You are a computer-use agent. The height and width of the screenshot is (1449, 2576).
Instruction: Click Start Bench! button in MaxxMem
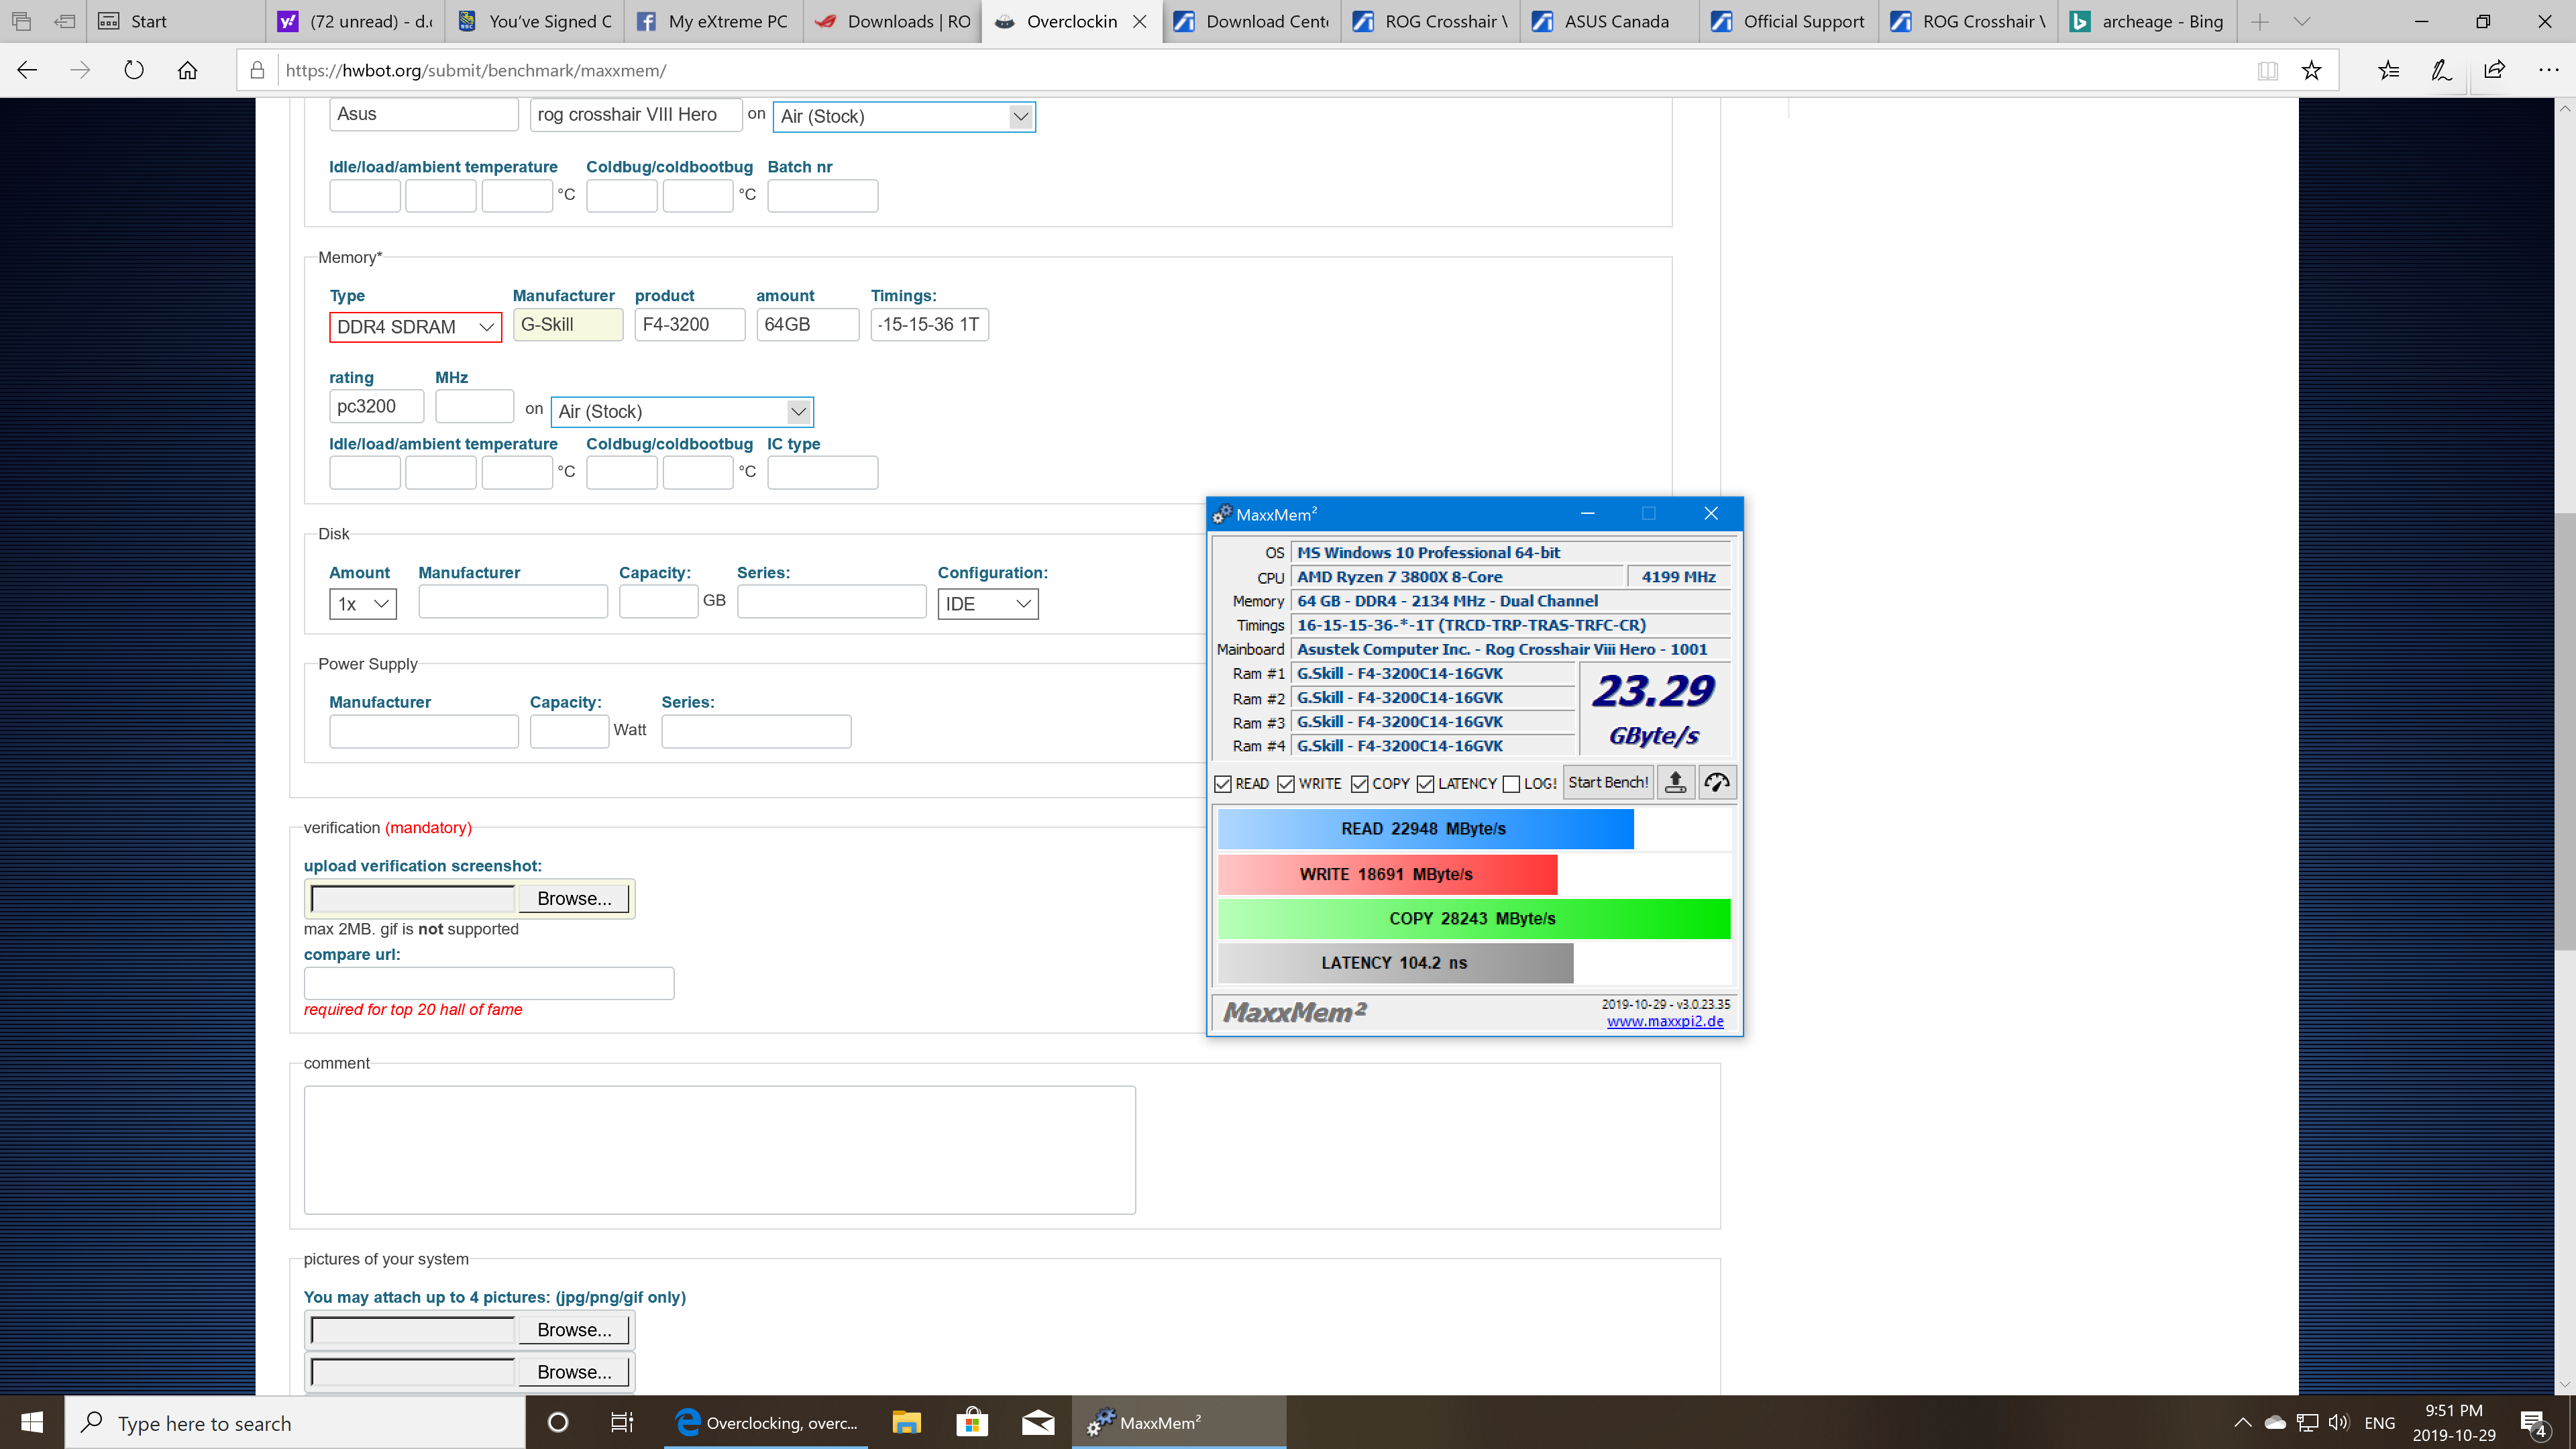[x=1608, y=783]
